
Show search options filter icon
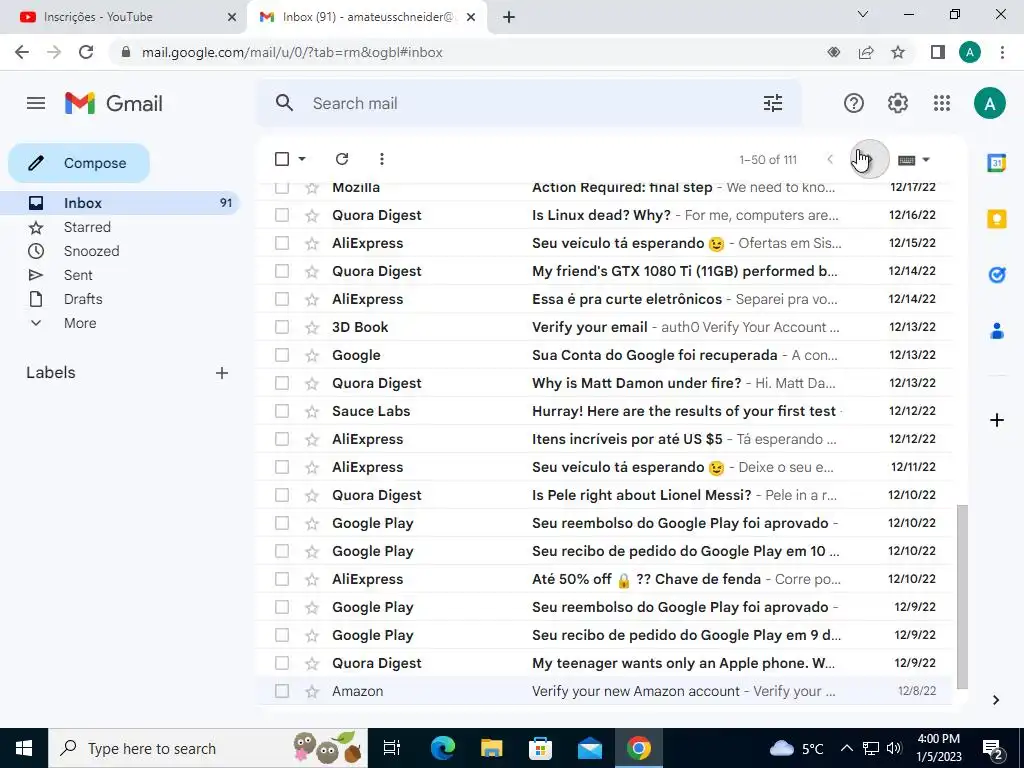(773, 103)
